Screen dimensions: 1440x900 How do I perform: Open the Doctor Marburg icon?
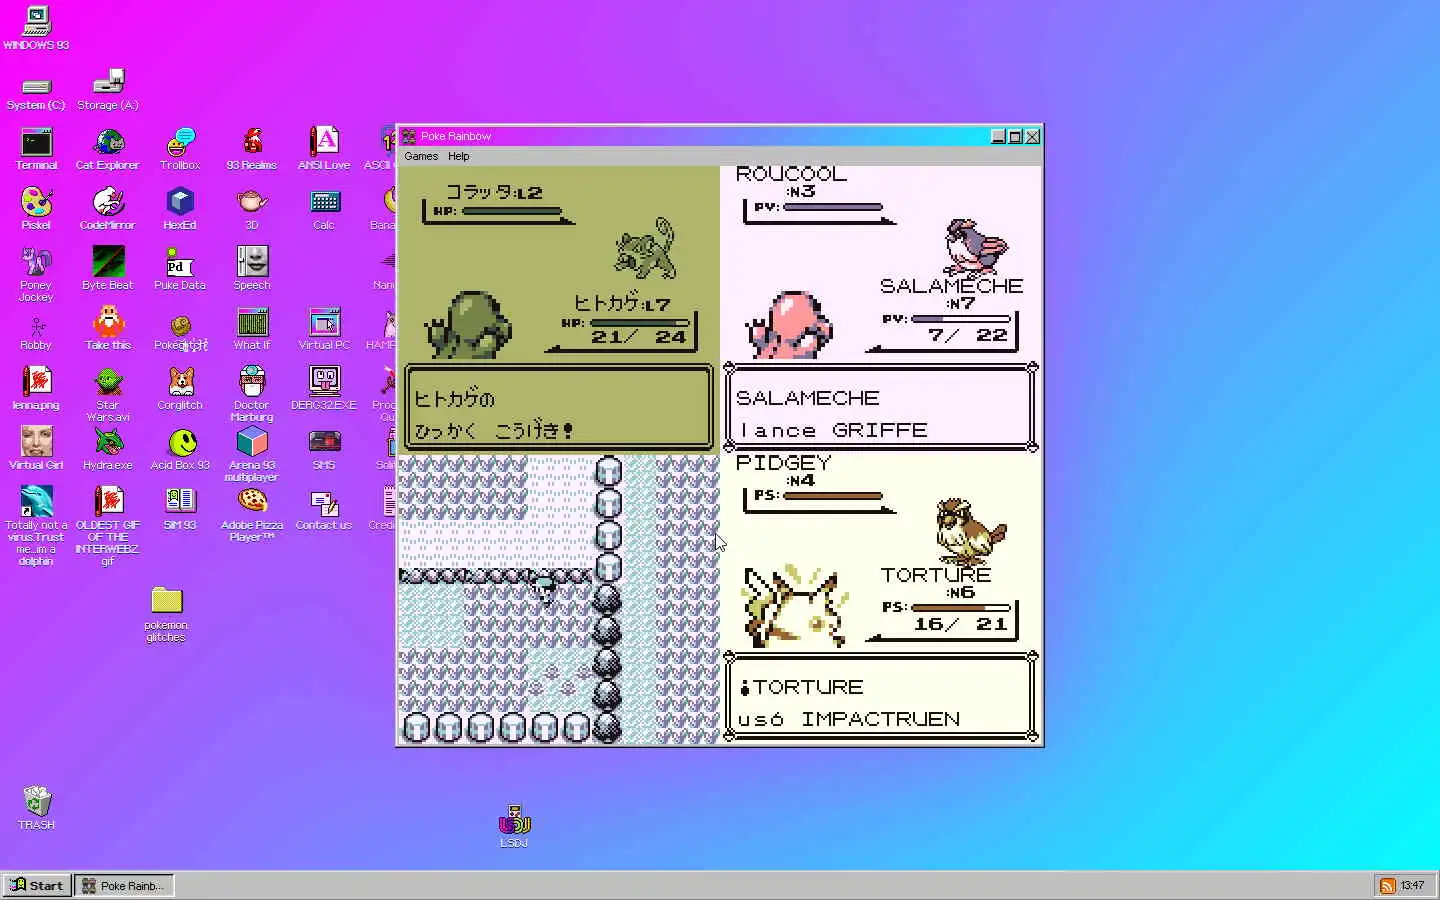252,395
